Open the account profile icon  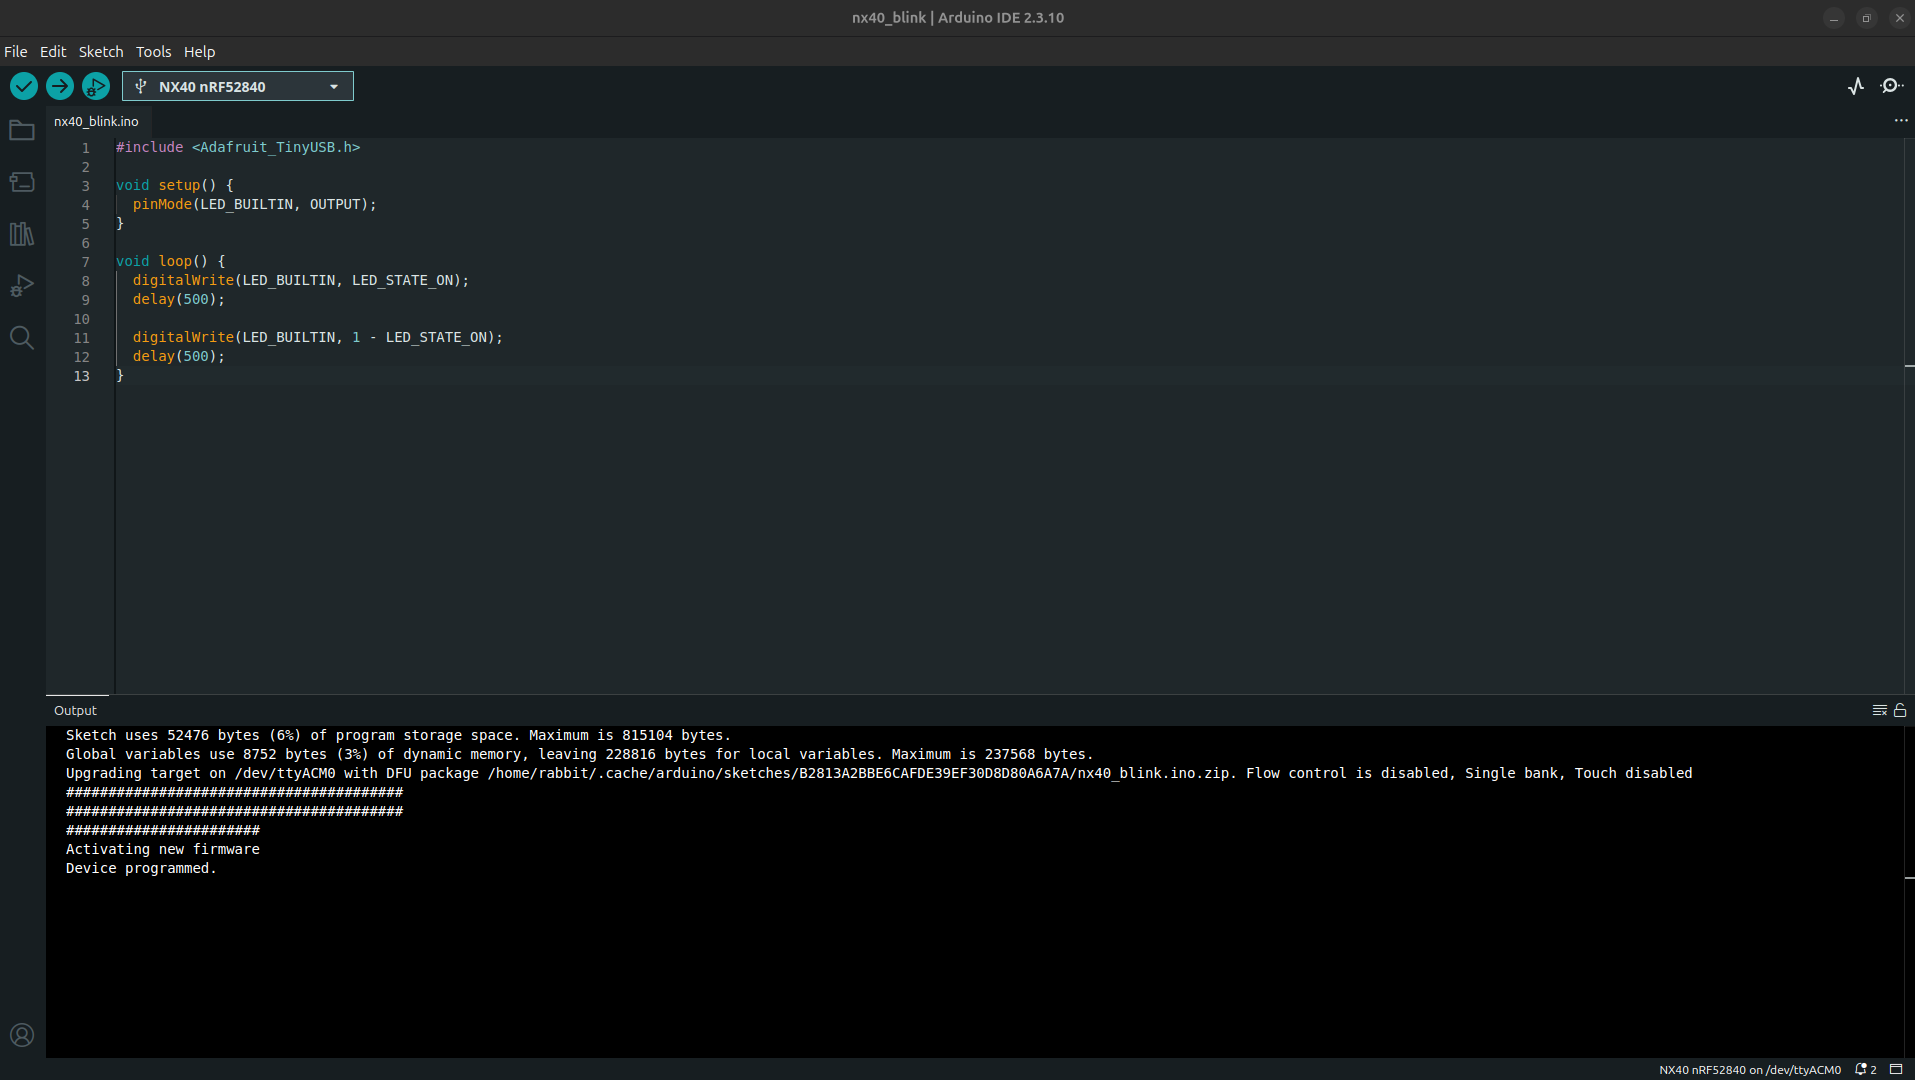[x=22, y=1035]
